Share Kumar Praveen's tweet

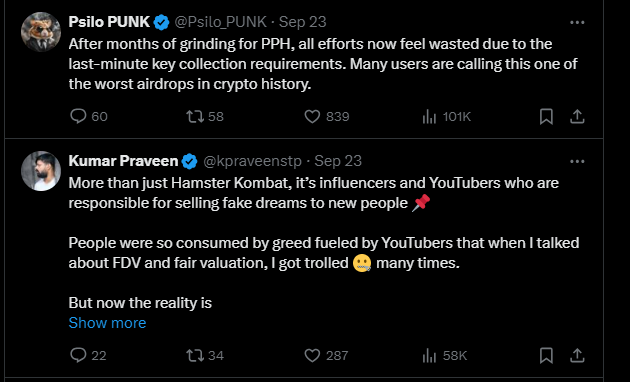(x=577, y=355)
